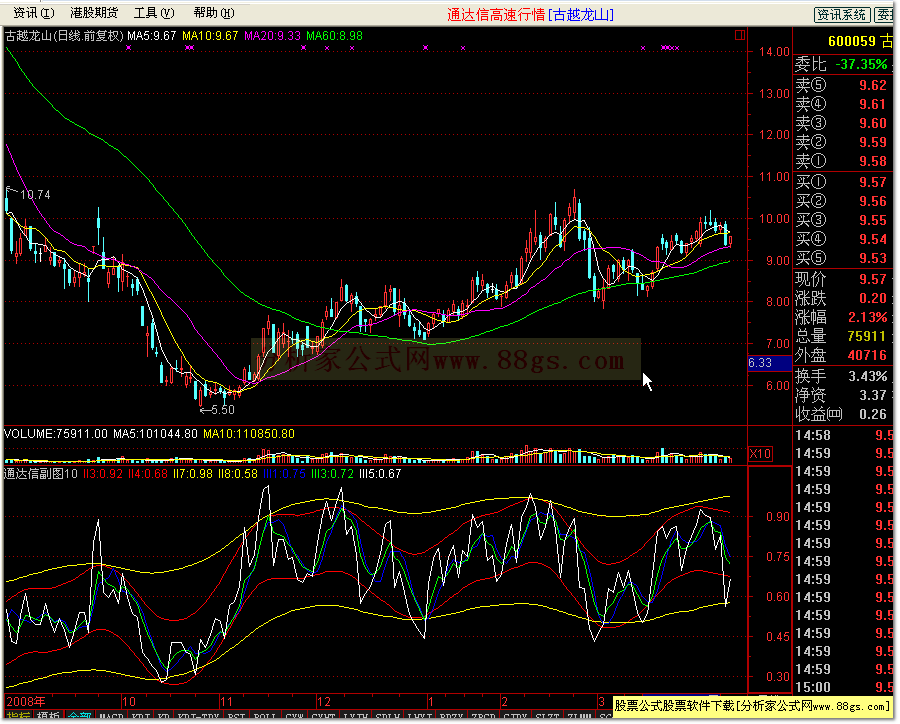Click the 卖④ 9.61 ask row
Viewport: 900px width, 724px height.
pos(841,104)
